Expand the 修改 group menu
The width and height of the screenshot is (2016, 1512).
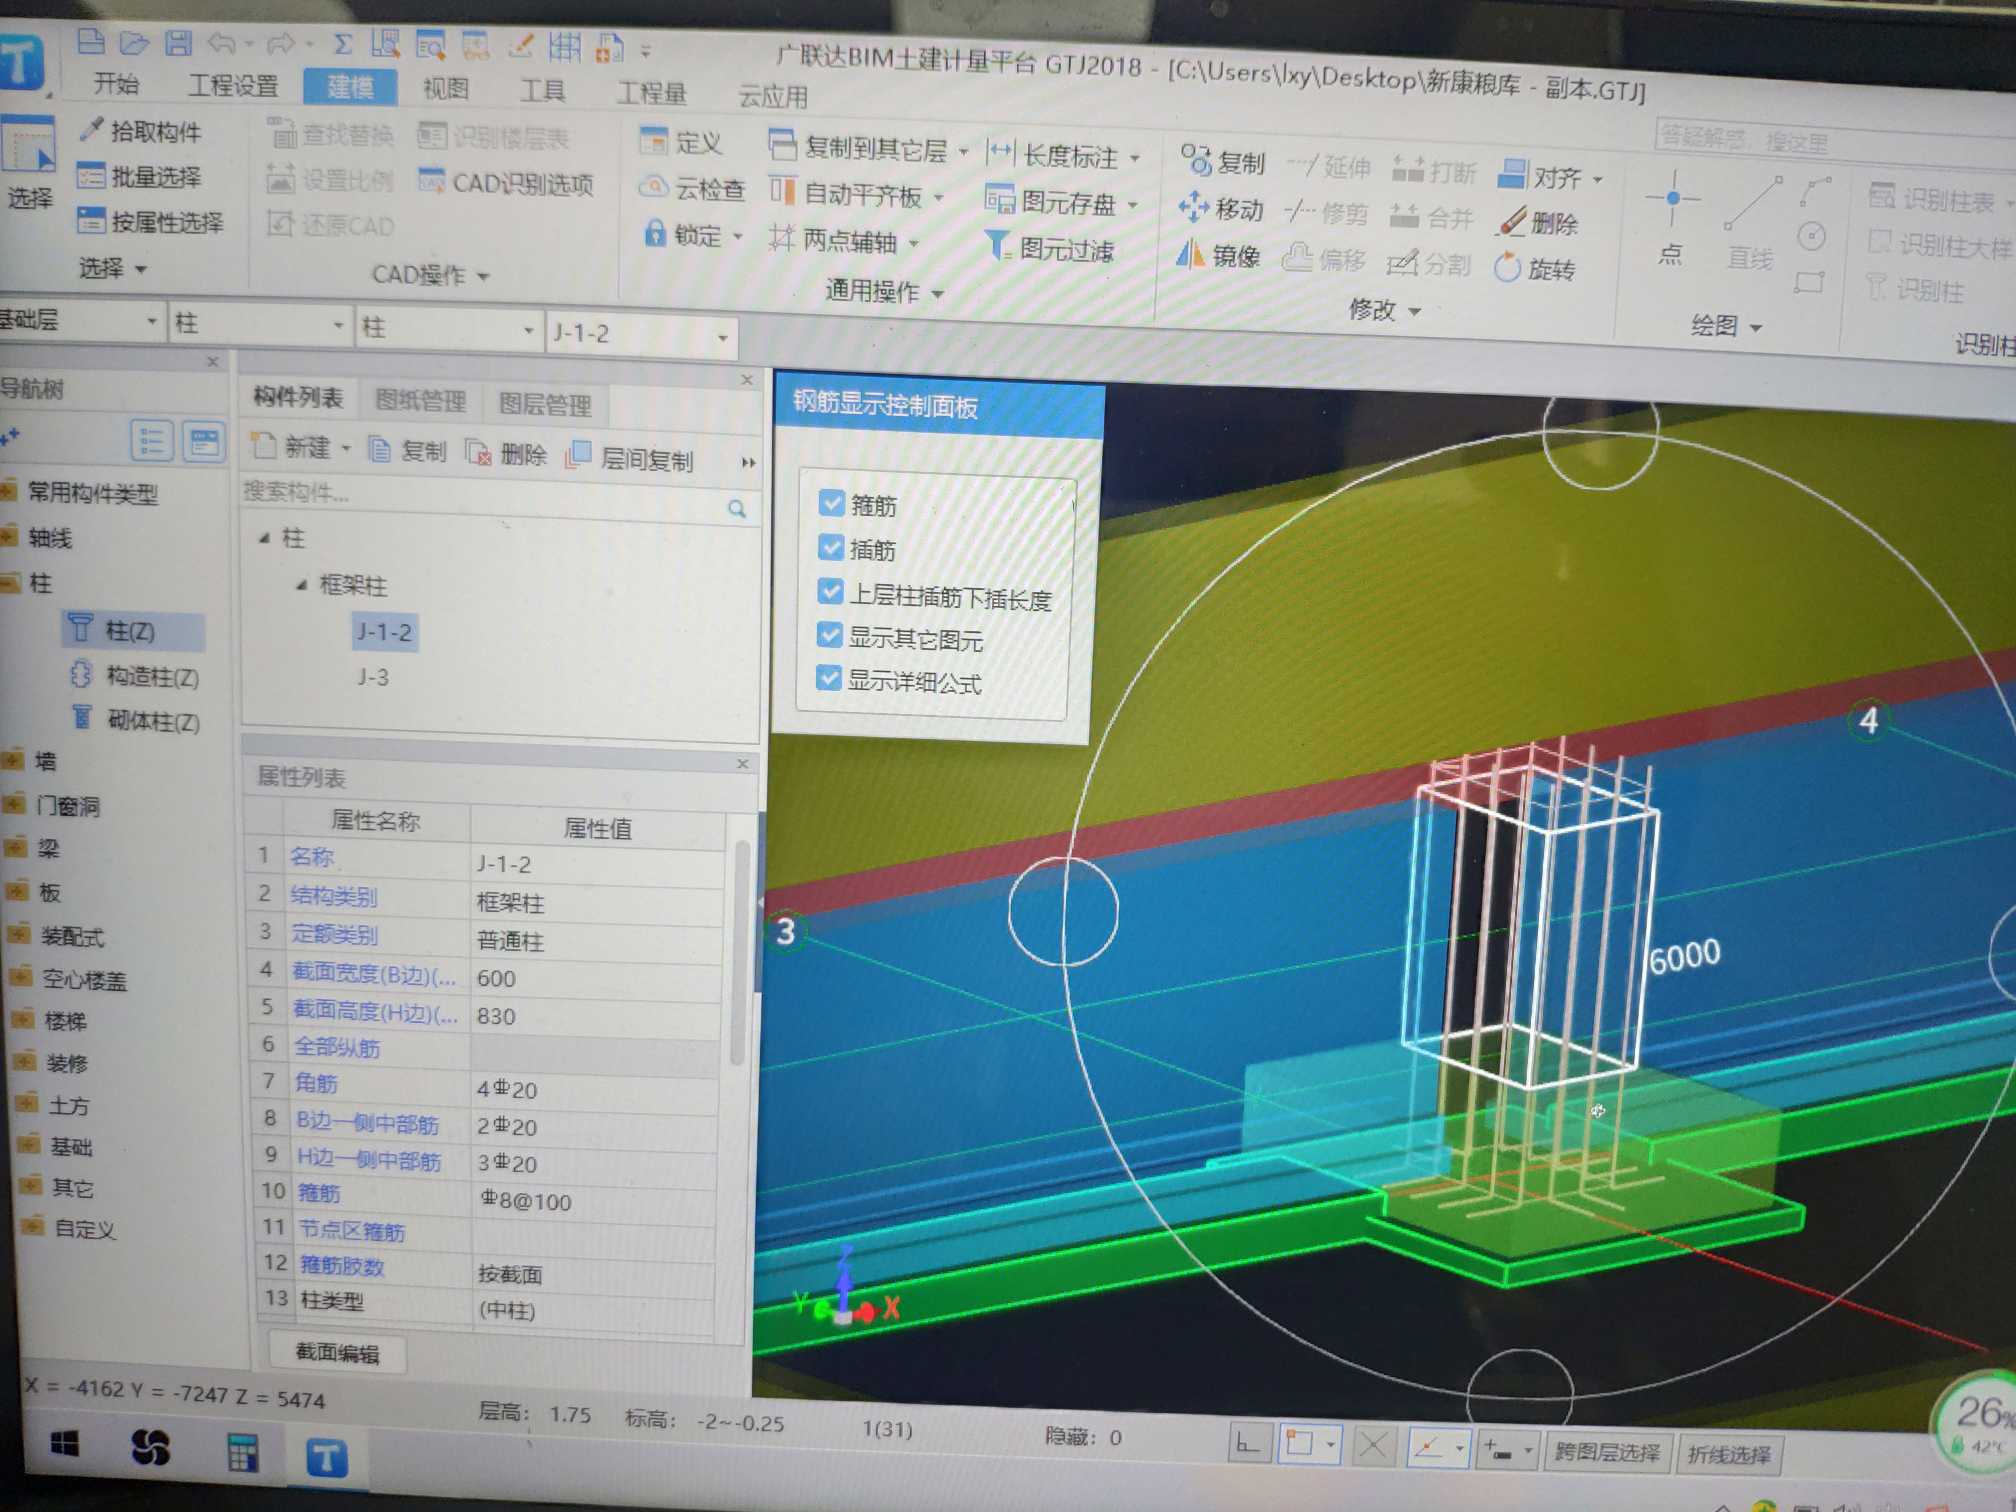[1384, 310]
